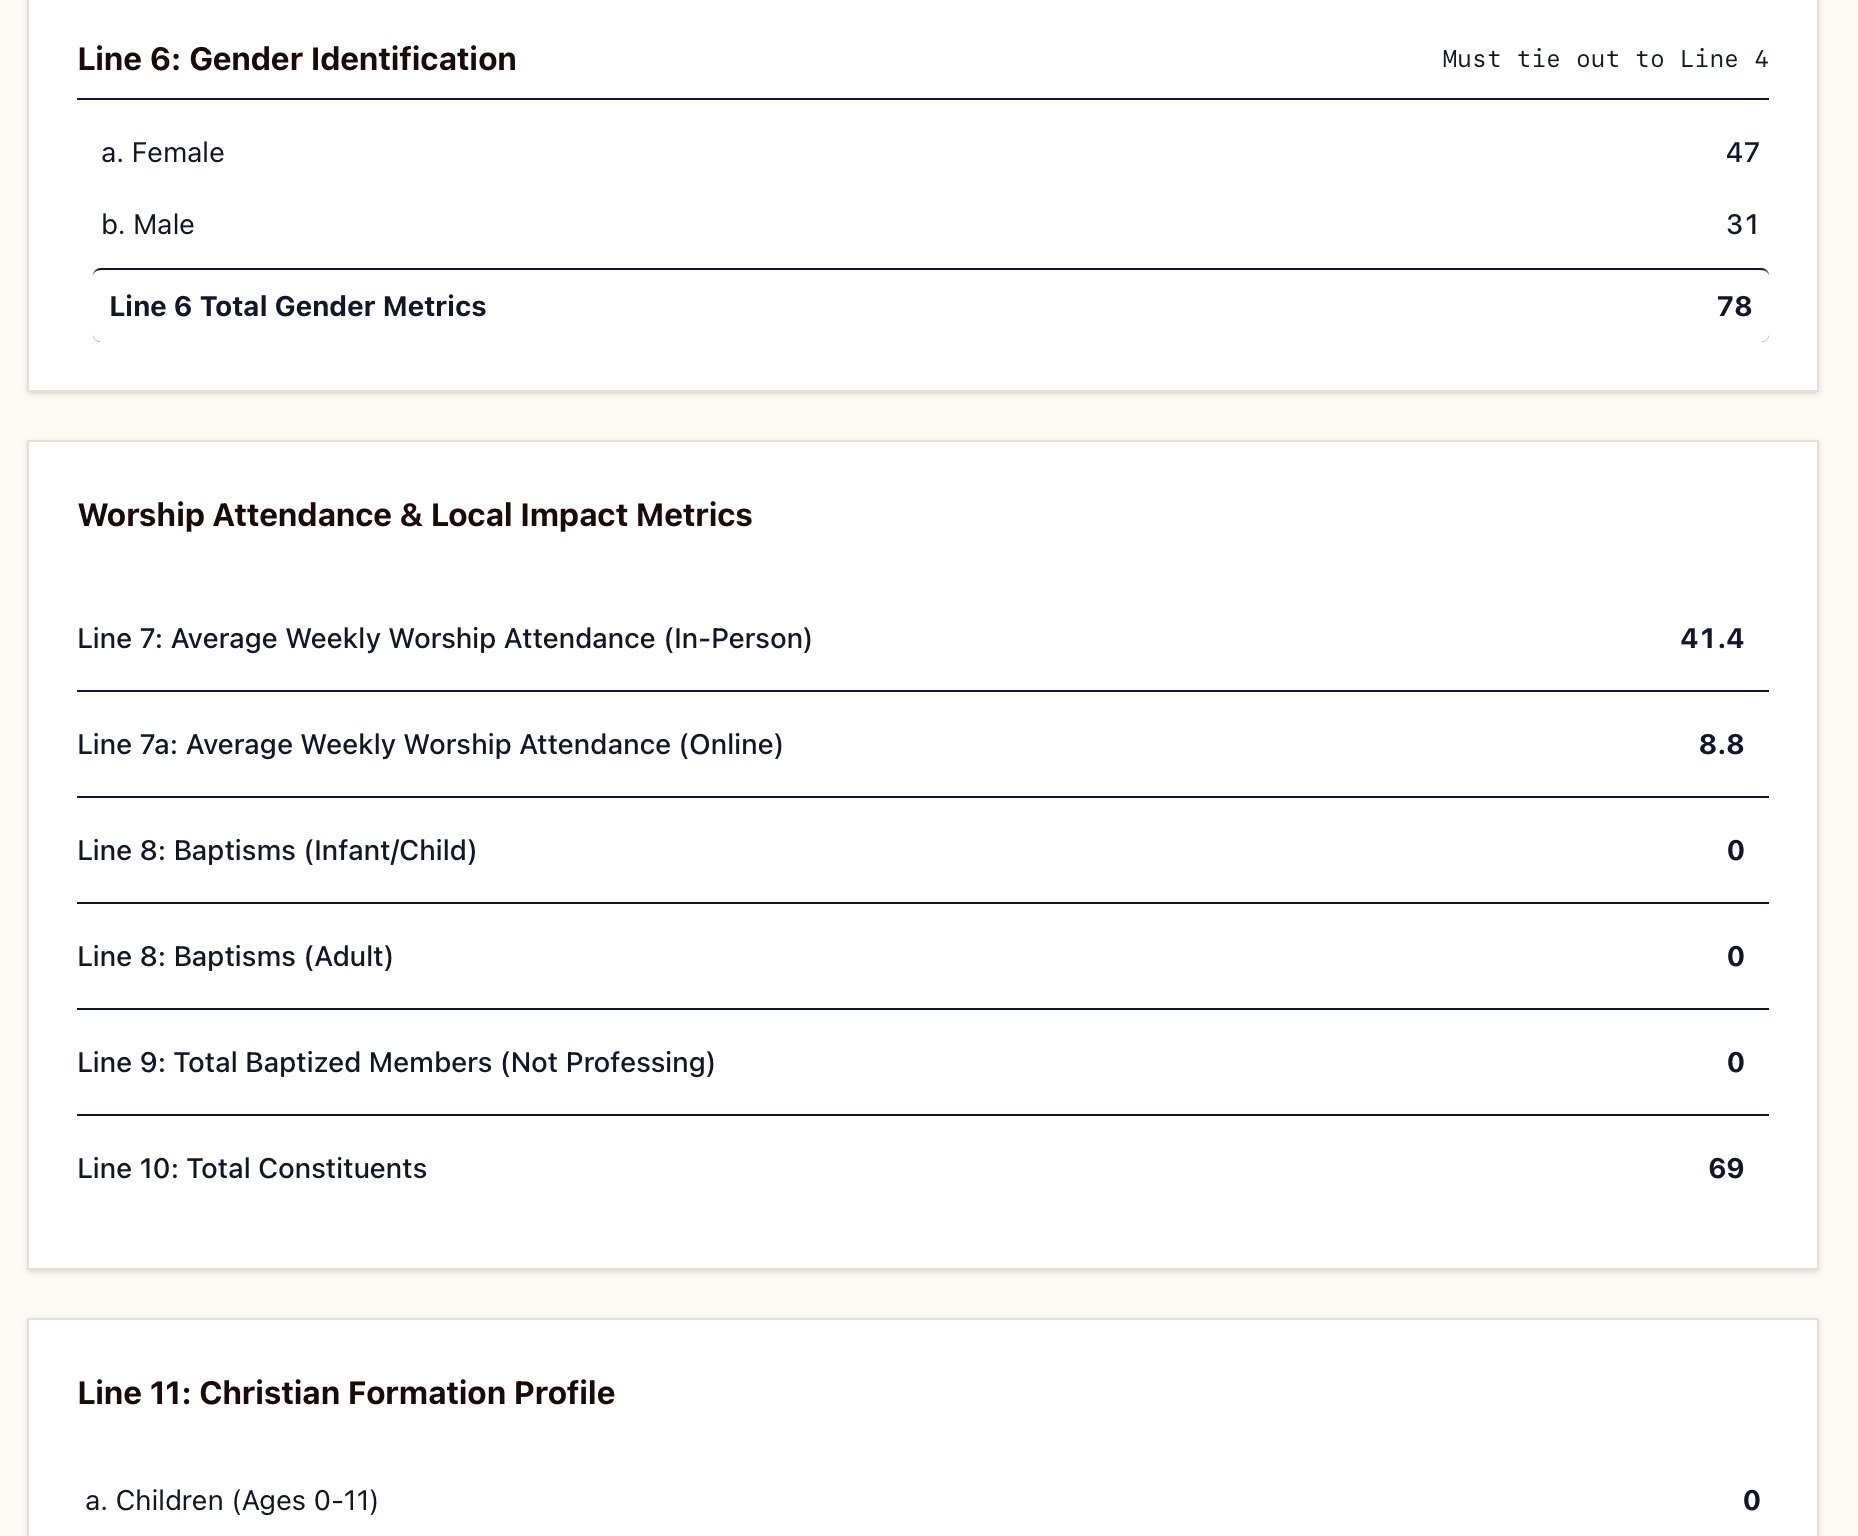Click the 'Worship Attendance & Local Impact Metrics' heading
The width and height of the screenshot is (1858, 1536).
pyautogui.click(x=415, y=515)
